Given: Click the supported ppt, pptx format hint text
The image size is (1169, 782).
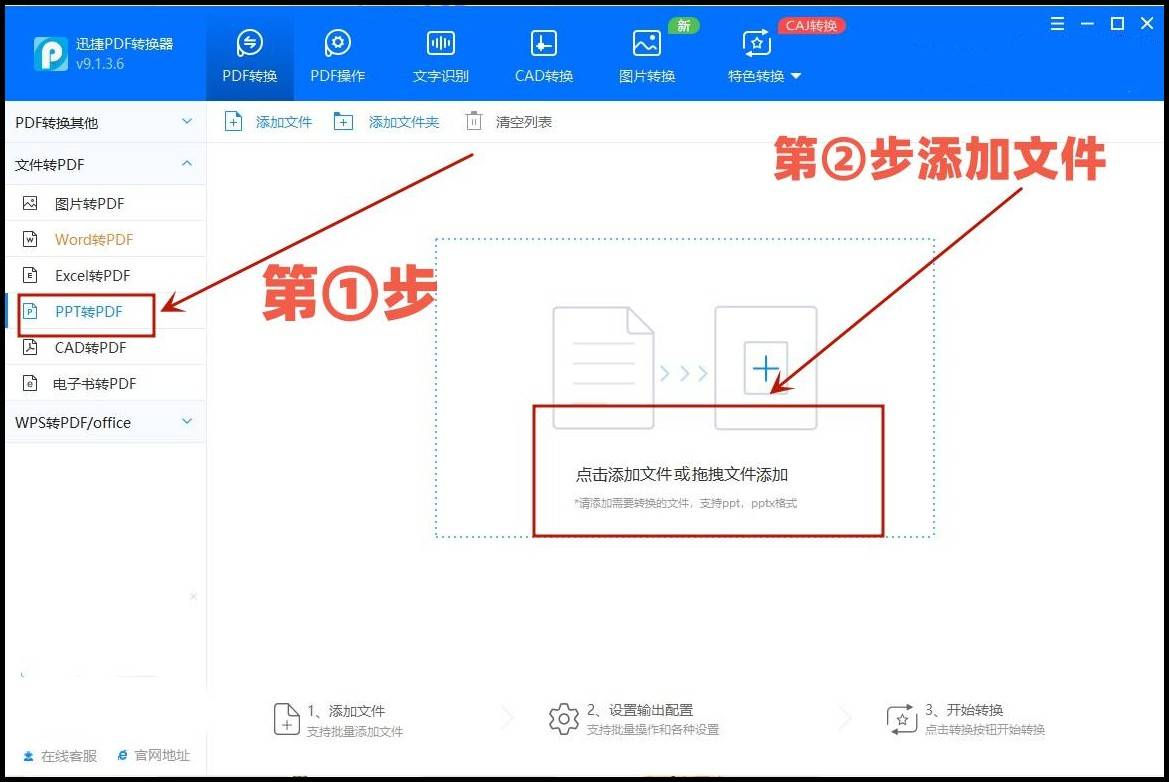Looking at the screenshot, I should coord(685,503).
